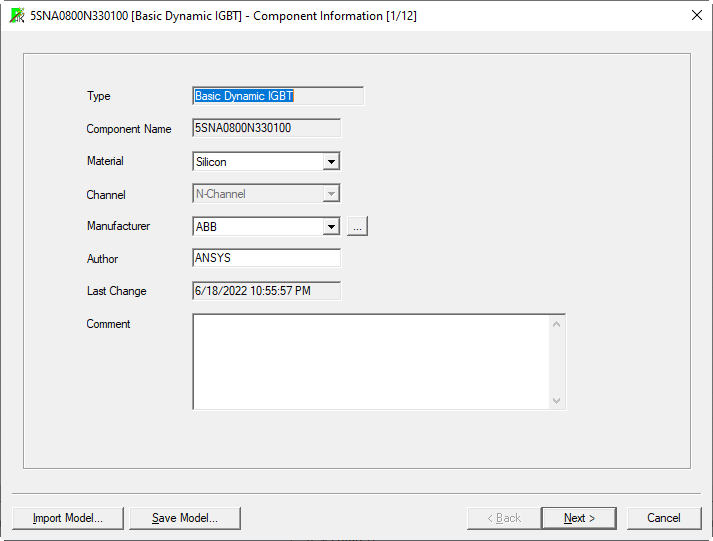Screen dimensions: 713x541
Task: Click the Last Change date field
Action: pyautogui.click(x=266, y=291)
